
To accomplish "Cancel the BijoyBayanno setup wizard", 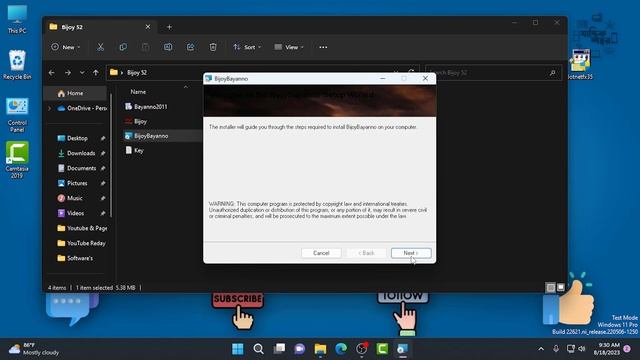I will pyautogui.click(x=321, y=253).
